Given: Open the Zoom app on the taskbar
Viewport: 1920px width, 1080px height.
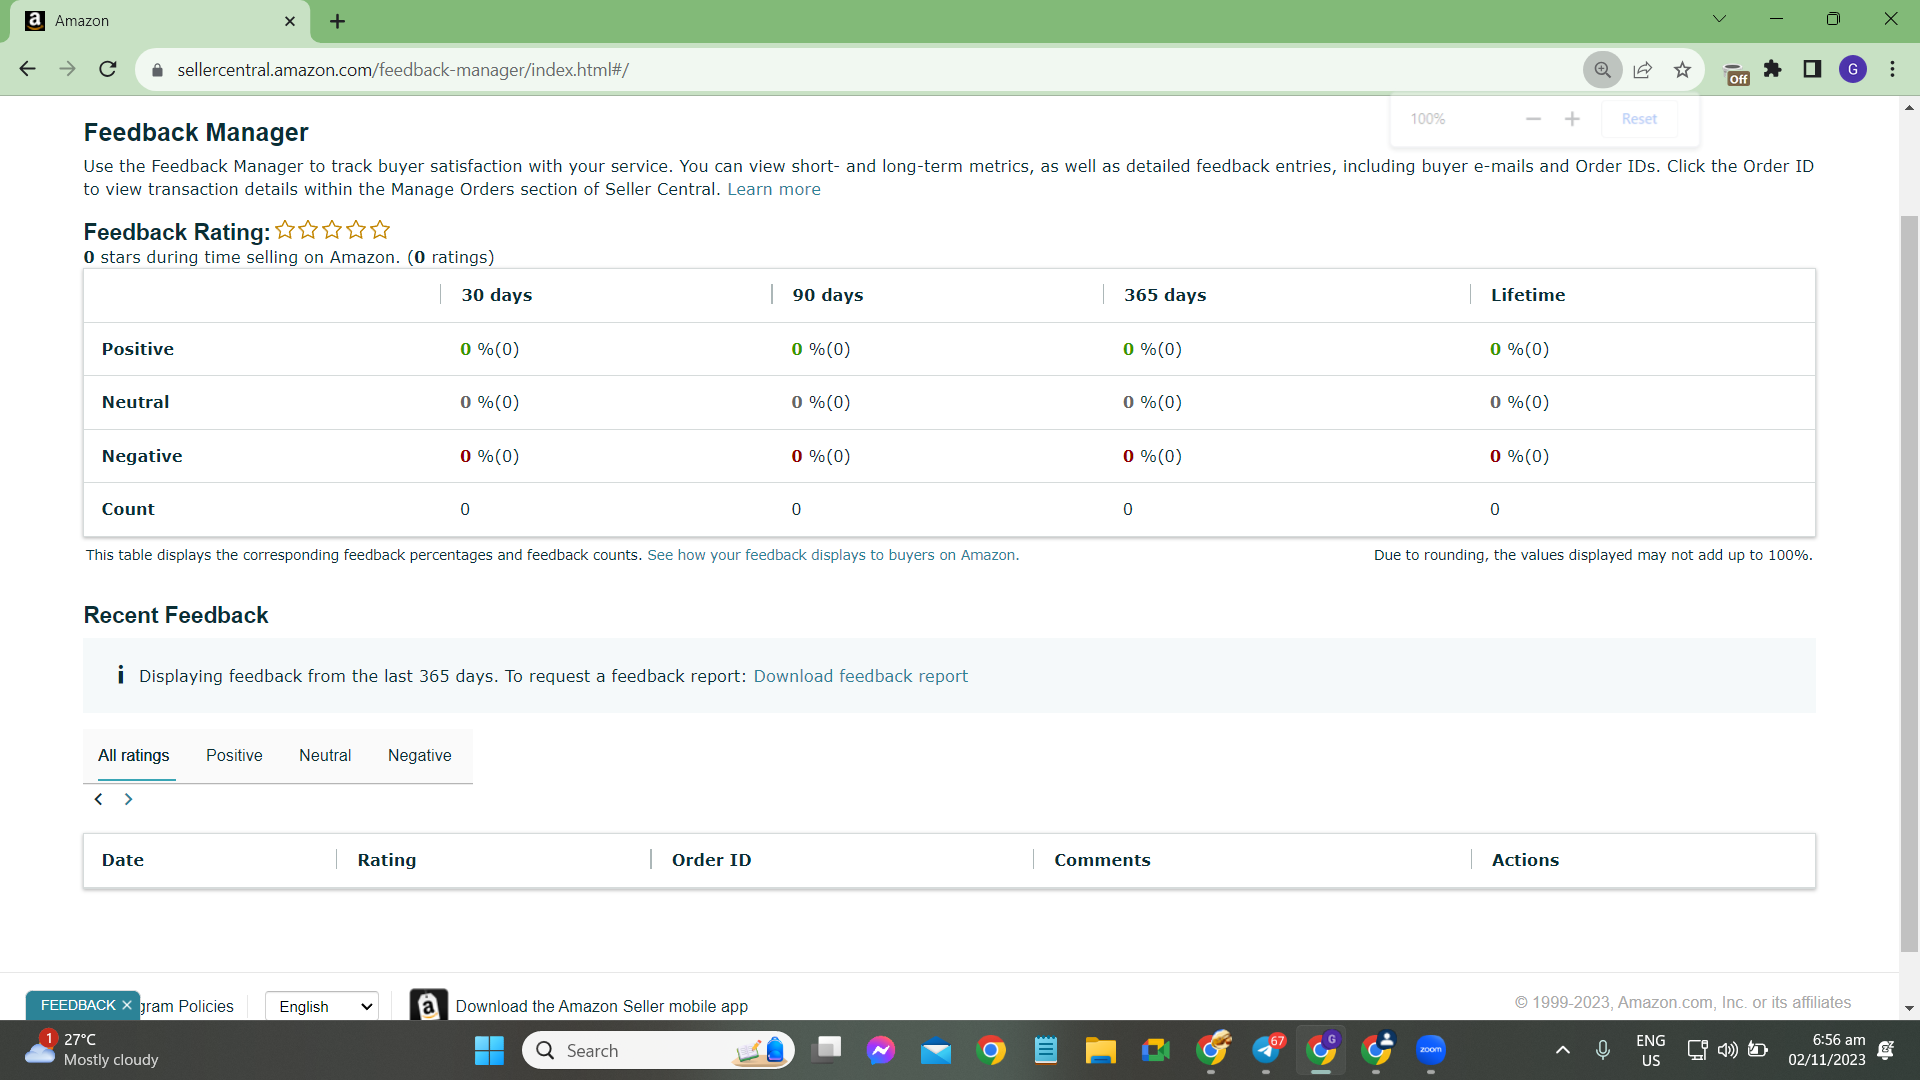Looking at the screenshot, I should (1431, 1050).
